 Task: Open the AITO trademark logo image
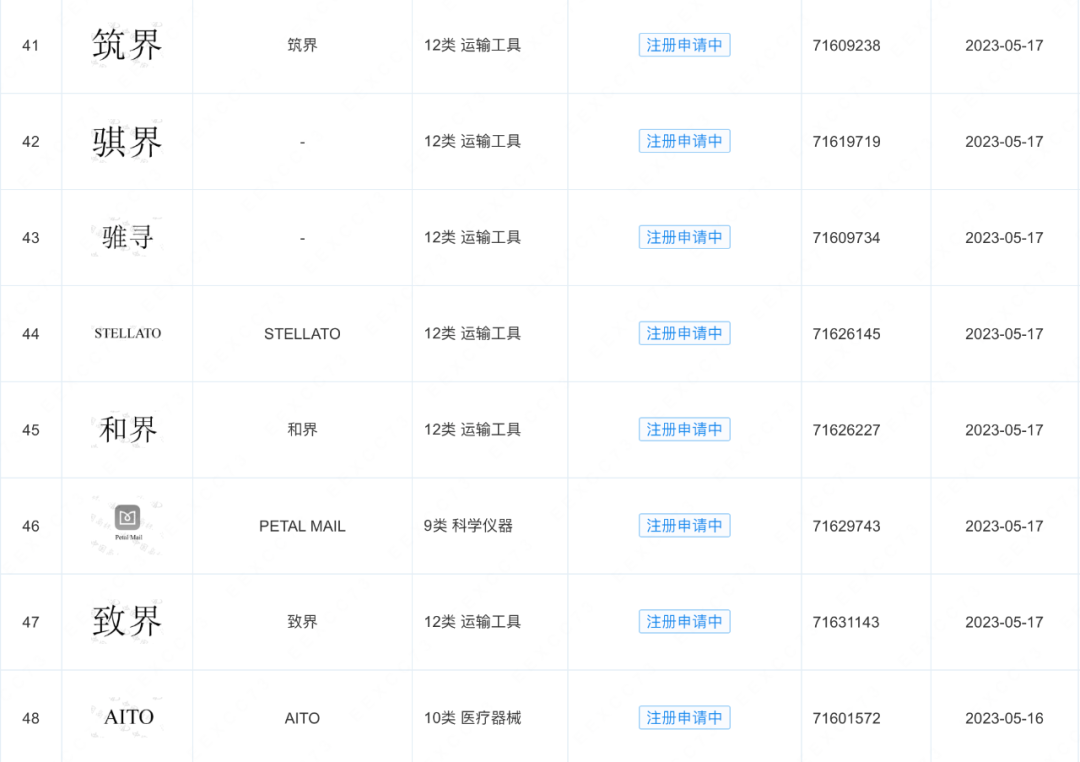[x=127, y=717]
